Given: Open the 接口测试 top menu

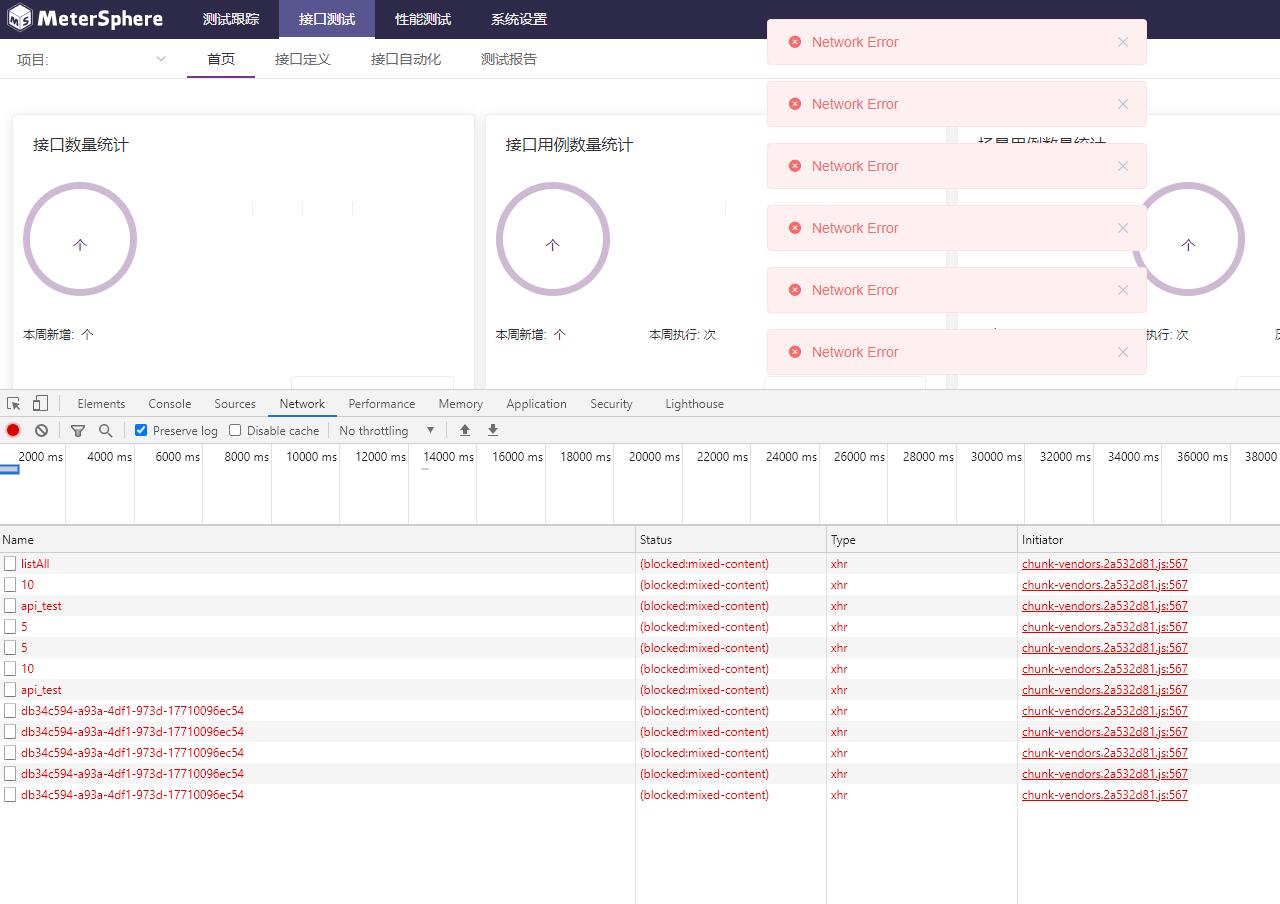Looking at the screenshot, I should pyautogui.click(x=327, y=19).
